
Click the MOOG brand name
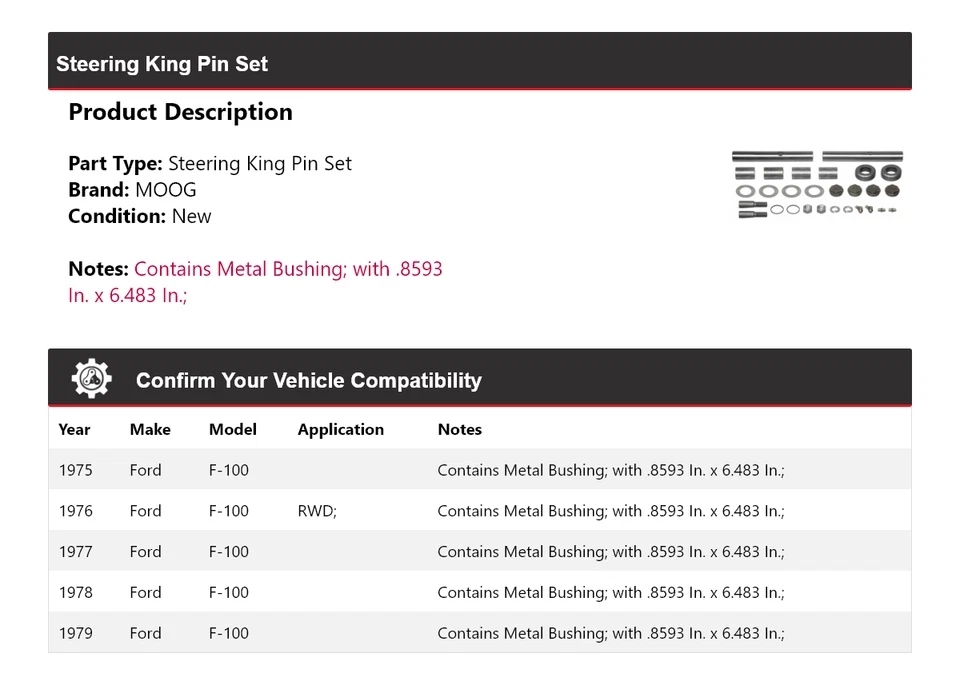coord(165,190)
